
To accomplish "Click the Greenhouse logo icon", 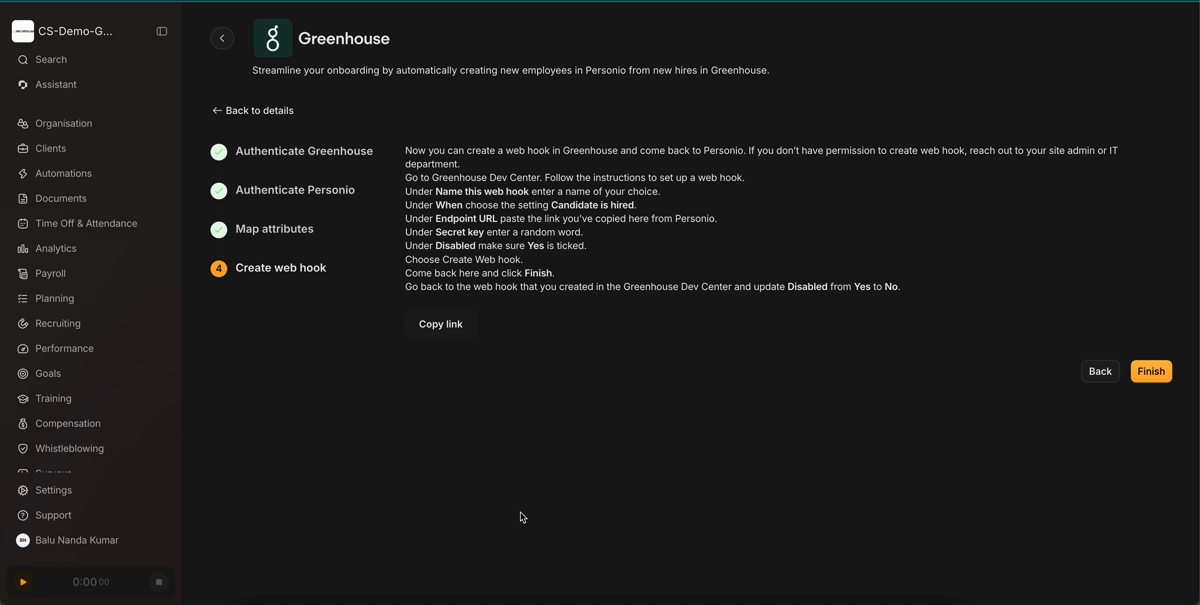I will click(x=273, y=38).
